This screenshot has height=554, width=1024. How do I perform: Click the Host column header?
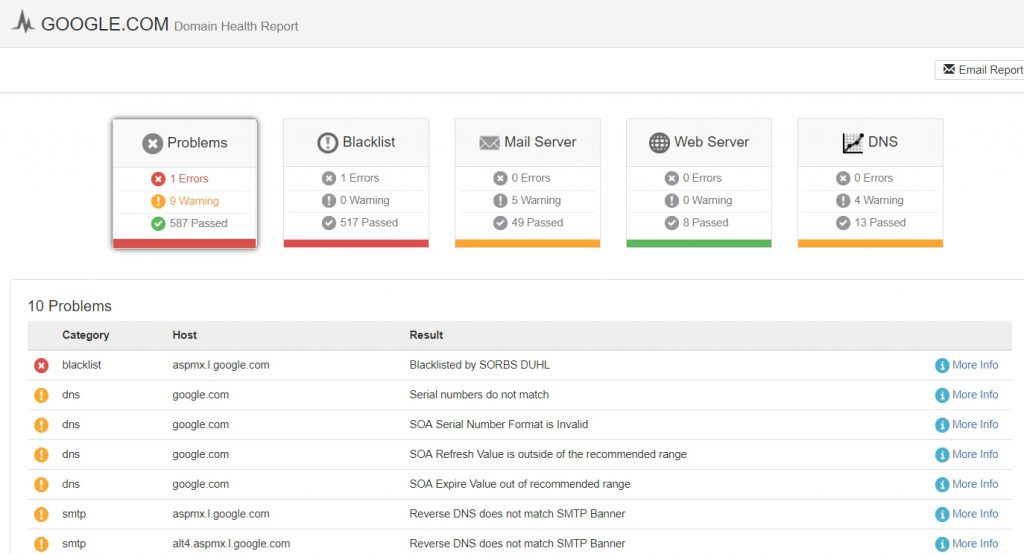click(184, 334)
